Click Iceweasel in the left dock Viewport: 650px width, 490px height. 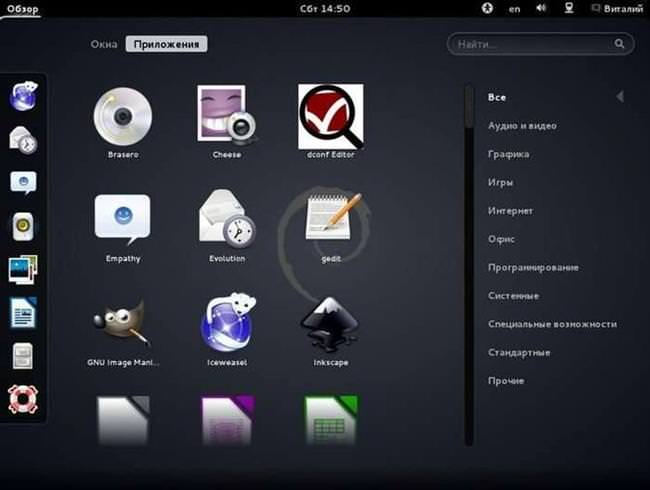24,96
